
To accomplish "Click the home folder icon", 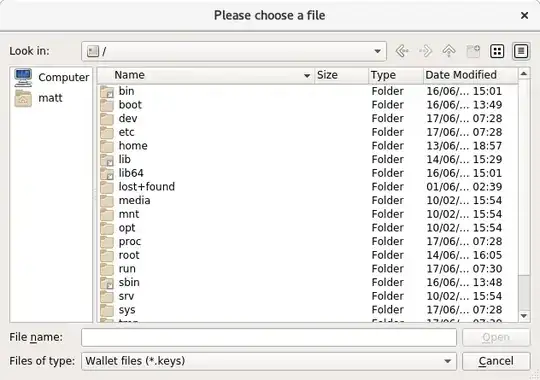I will [107, 146].
